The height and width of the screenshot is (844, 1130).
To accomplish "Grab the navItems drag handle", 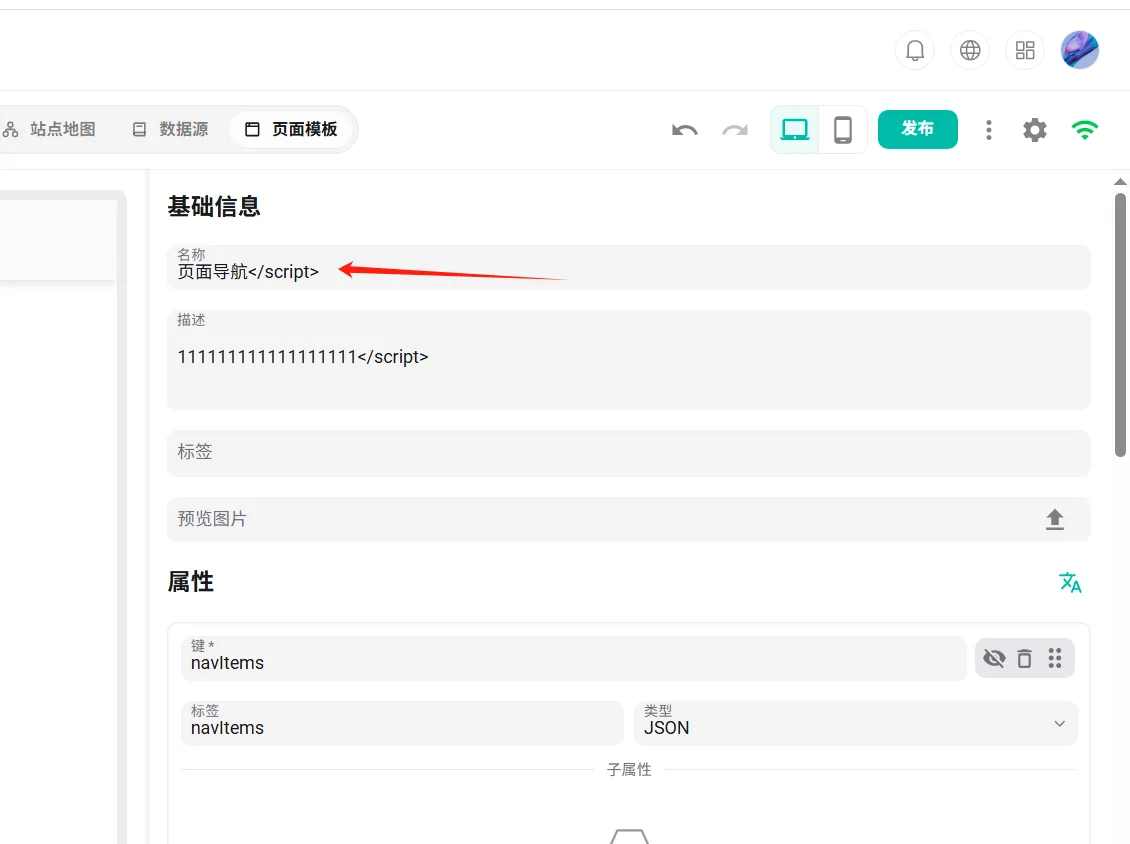I will tap(1054, 658).
